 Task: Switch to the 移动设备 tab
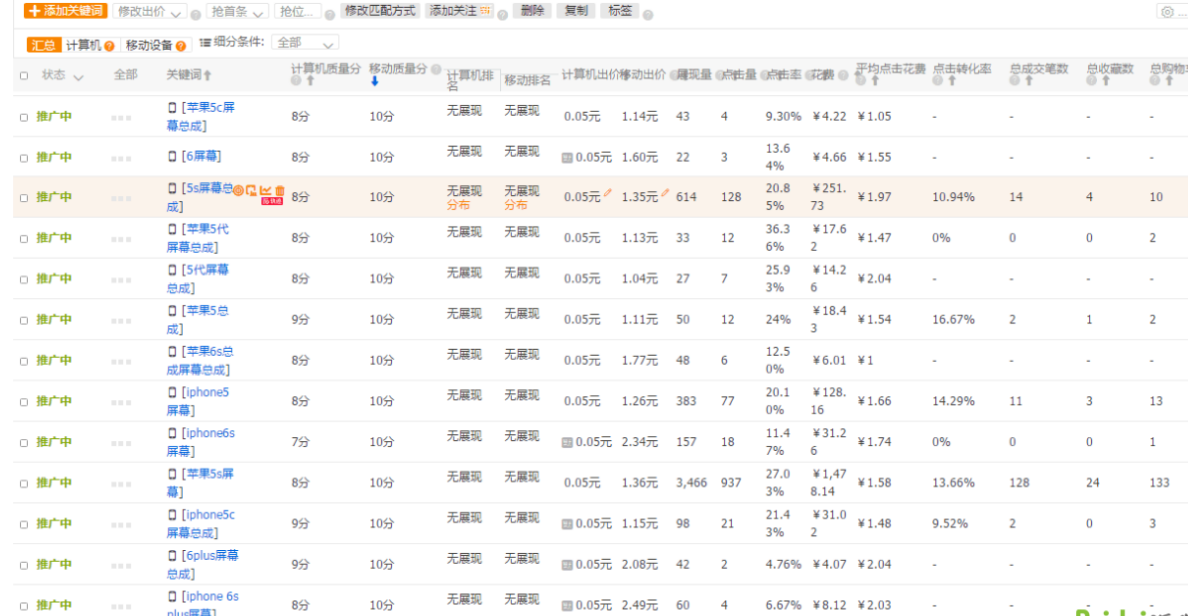click(x=149, y=45)
